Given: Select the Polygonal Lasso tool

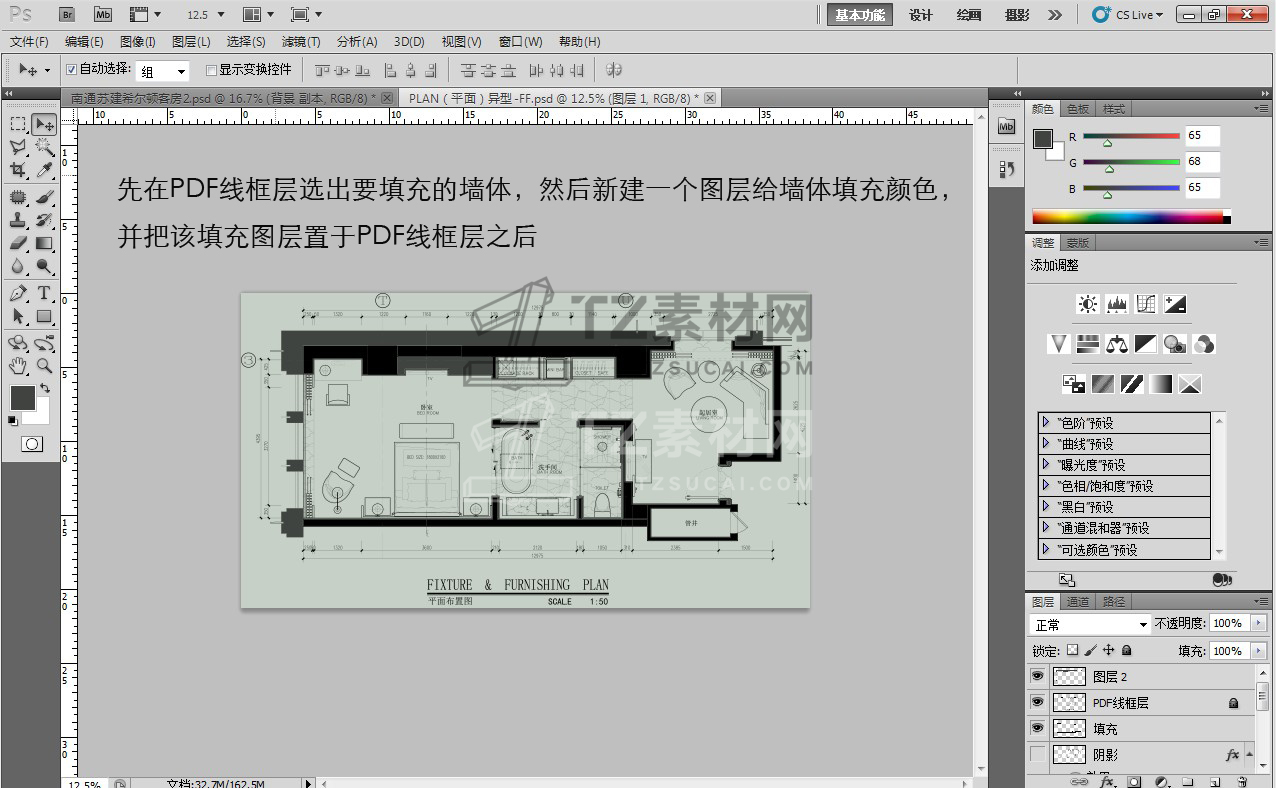Looking at the screenshot, I should click(18, 148).
